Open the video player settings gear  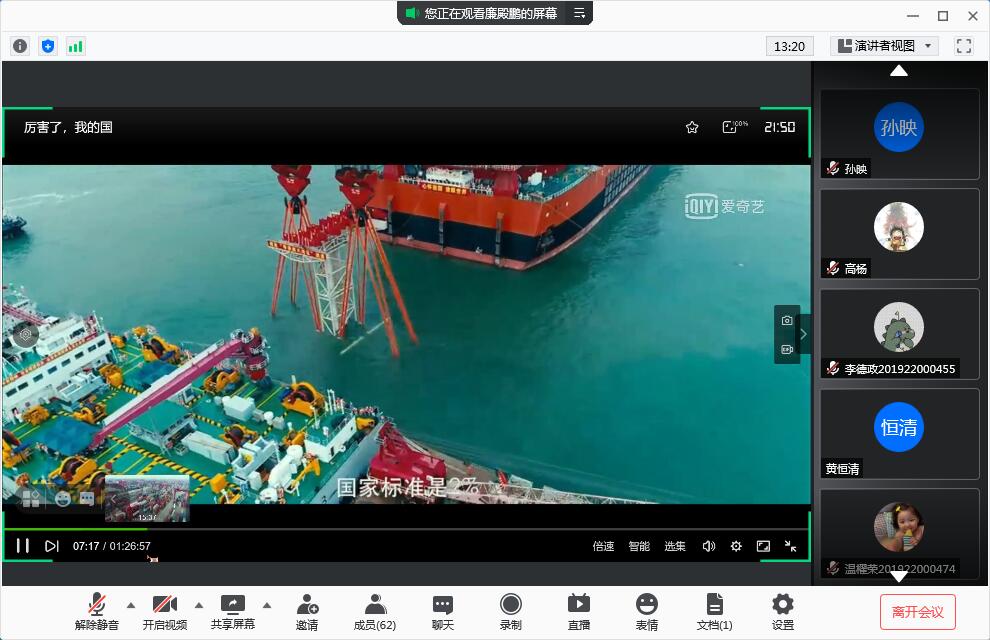tap(736, 546)
